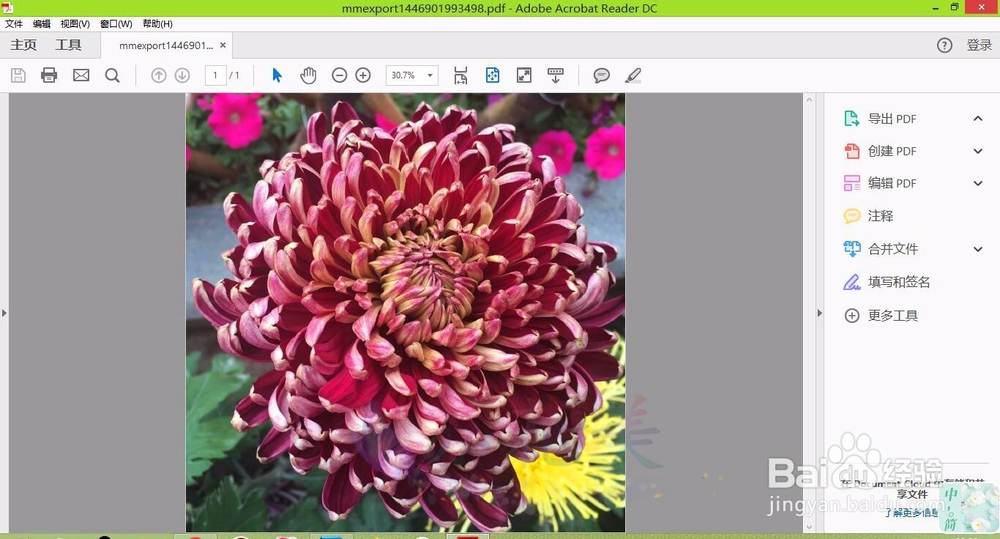Expand the 编辑 PDF section chevron

click(x=978, y=183)
